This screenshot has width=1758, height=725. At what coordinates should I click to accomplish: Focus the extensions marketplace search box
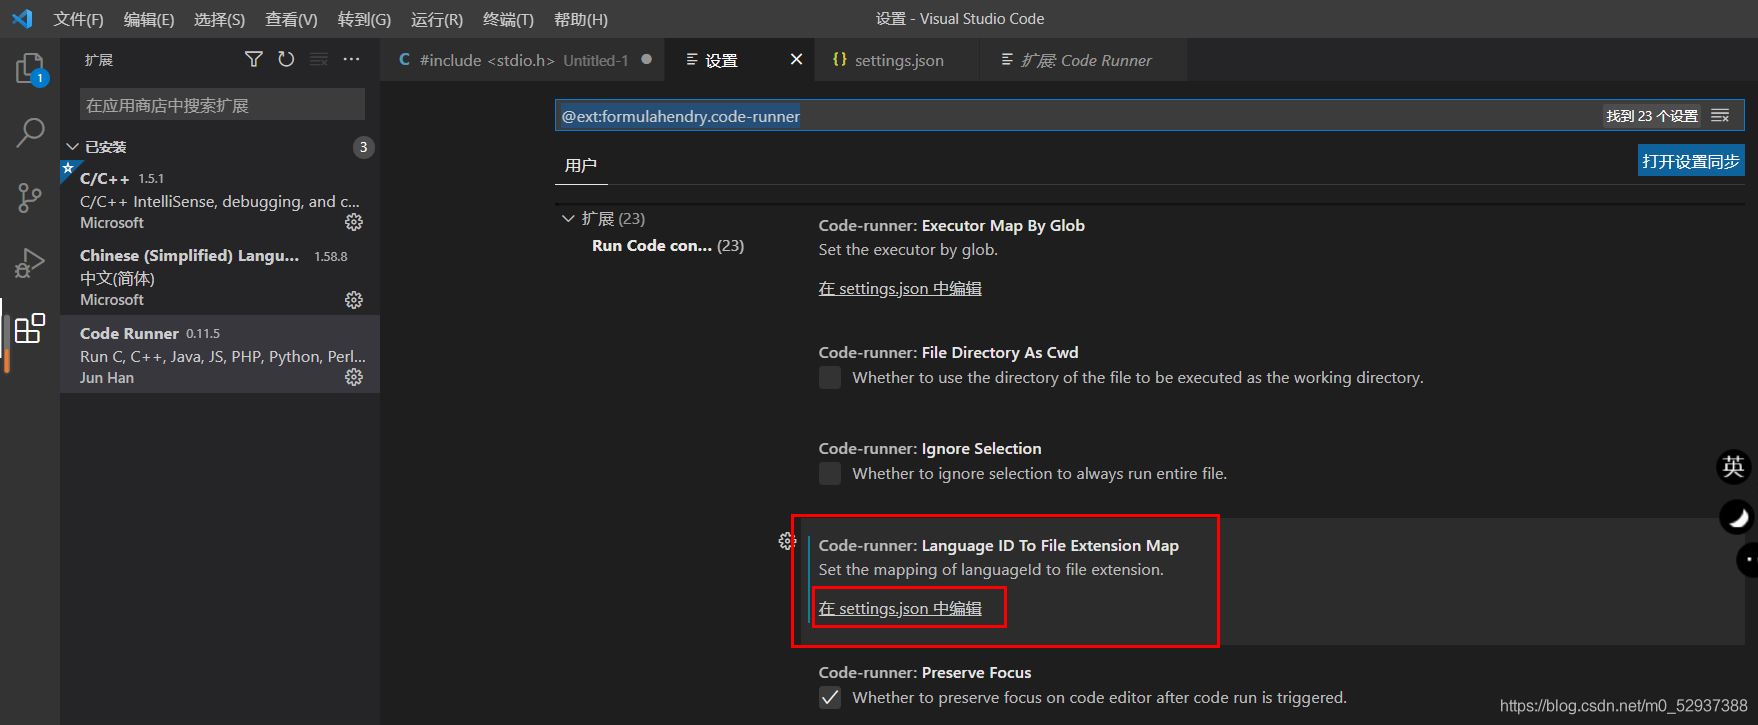[222, 105]
